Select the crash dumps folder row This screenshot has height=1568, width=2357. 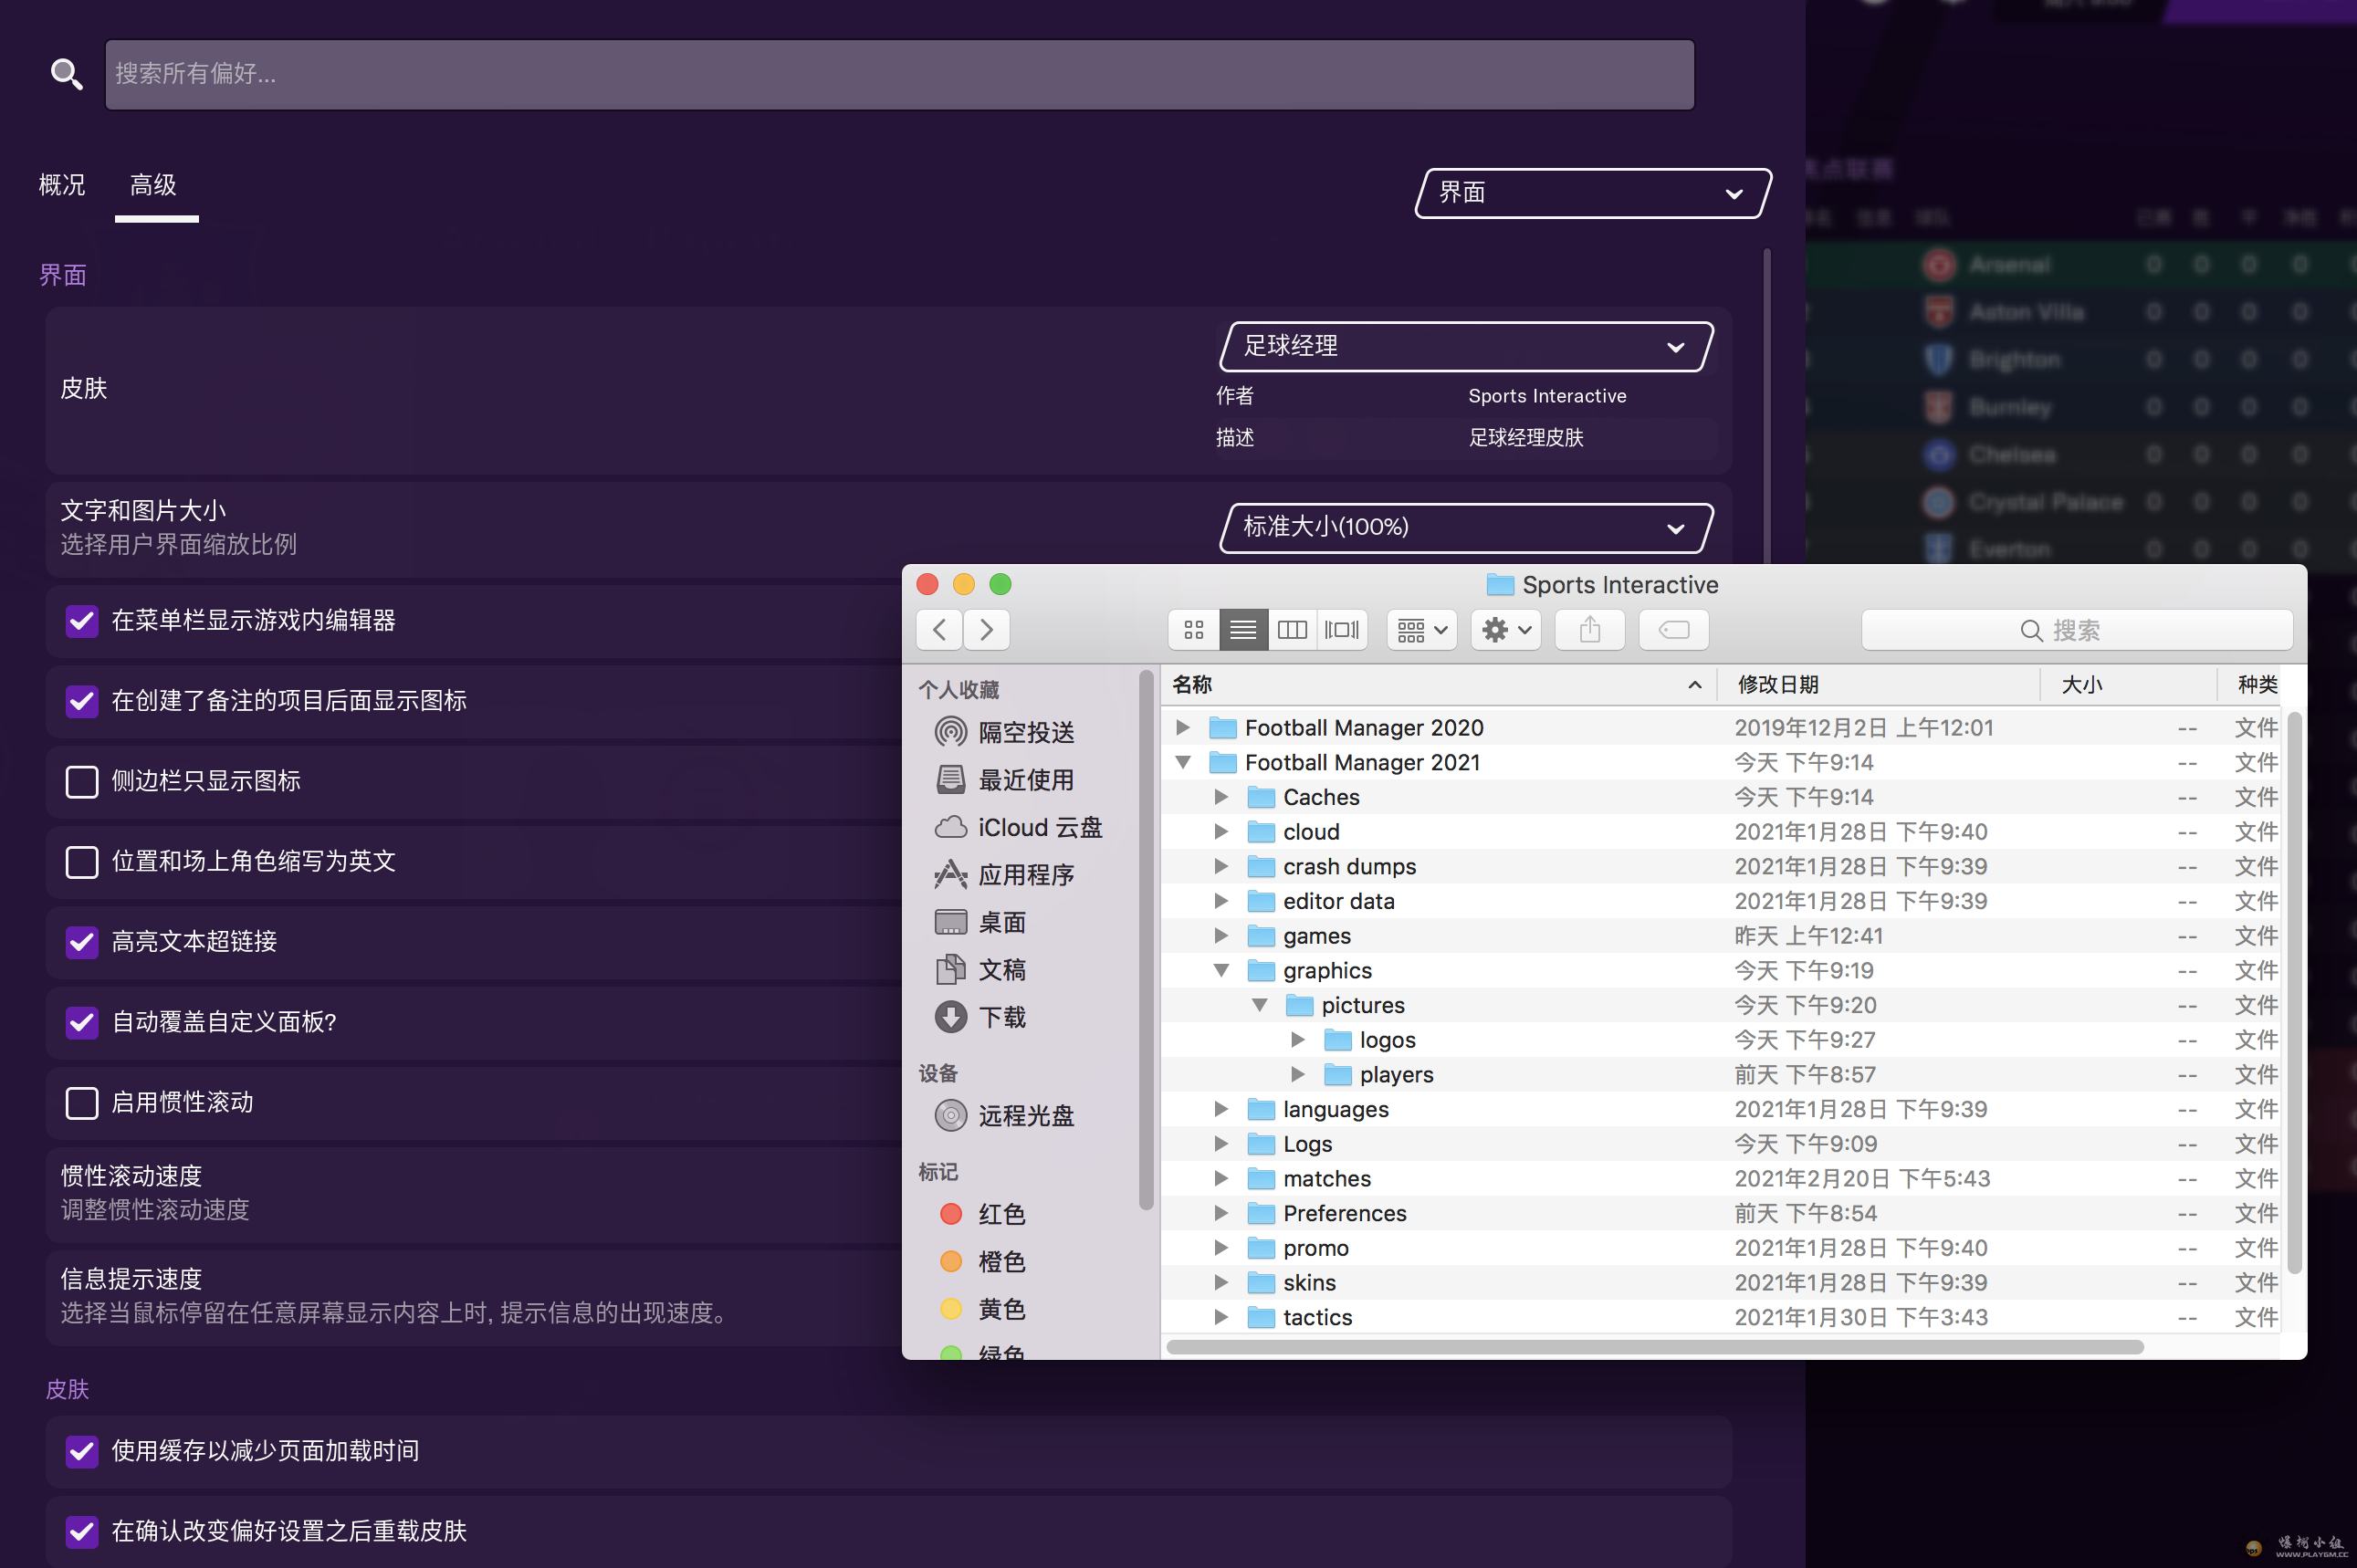click(1720, 866)
